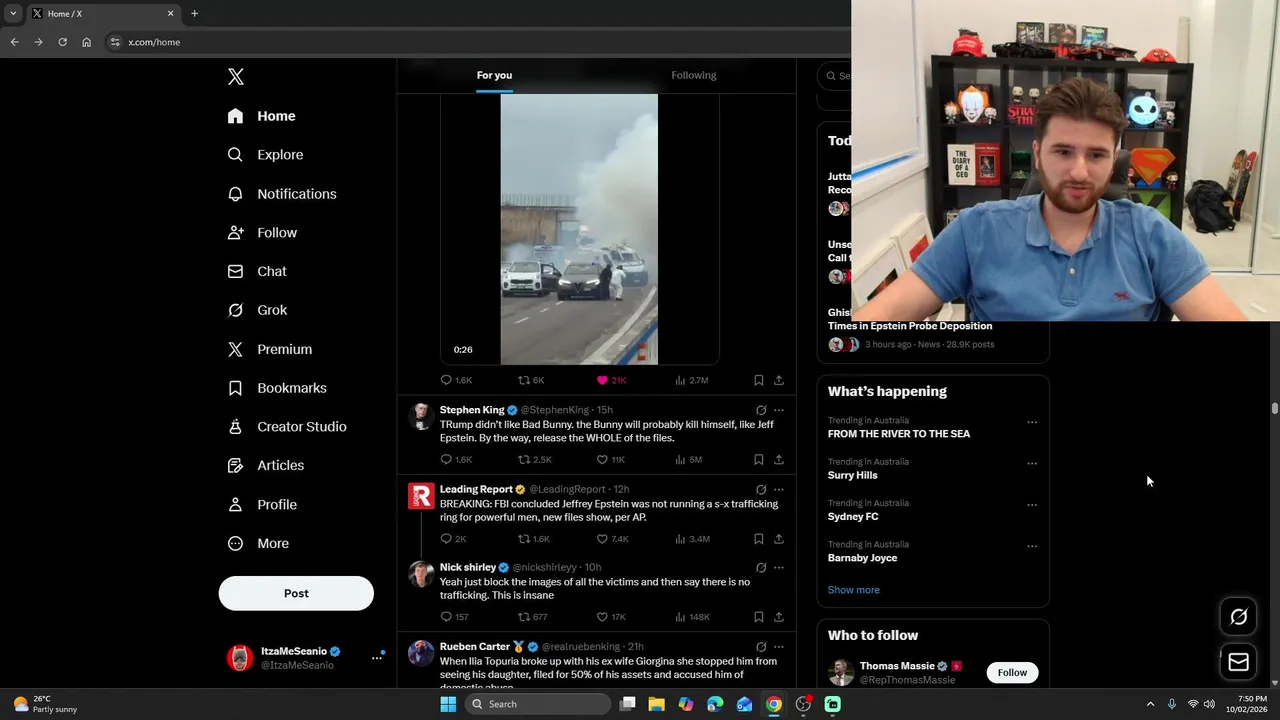Bookmark the Leading Report post

(x=758, y=539)
